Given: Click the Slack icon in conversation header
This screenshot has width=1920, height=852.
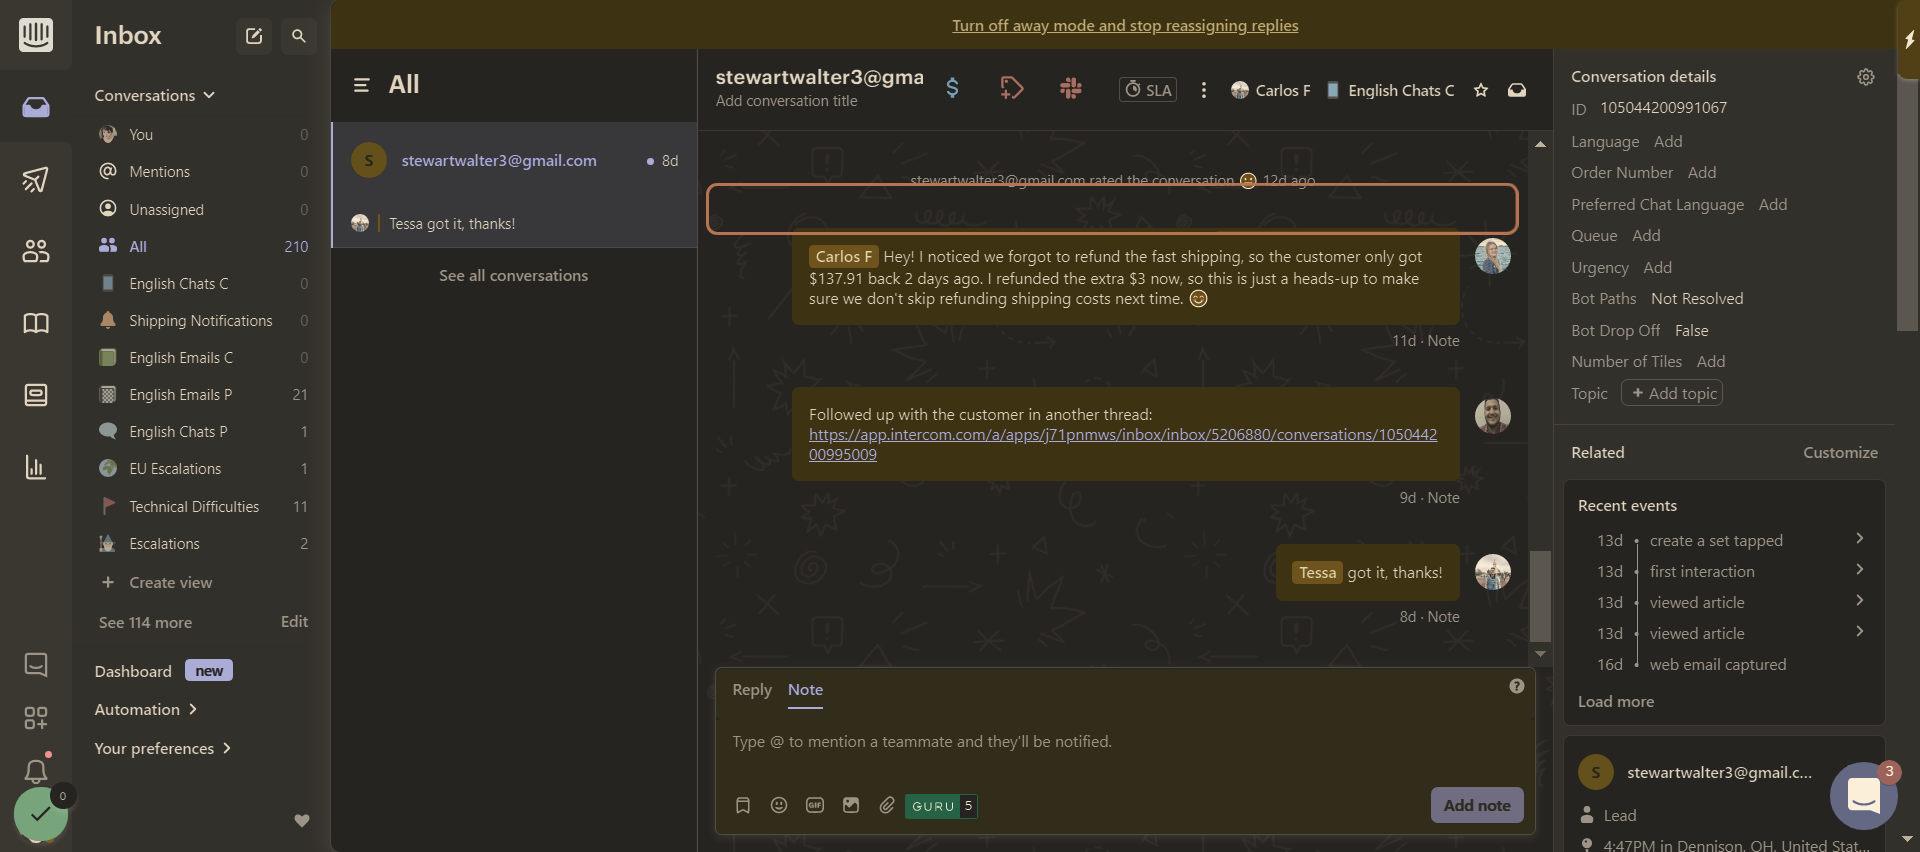Looking at the screenshot, I should pyautogui.click(x=1071, y=89).
